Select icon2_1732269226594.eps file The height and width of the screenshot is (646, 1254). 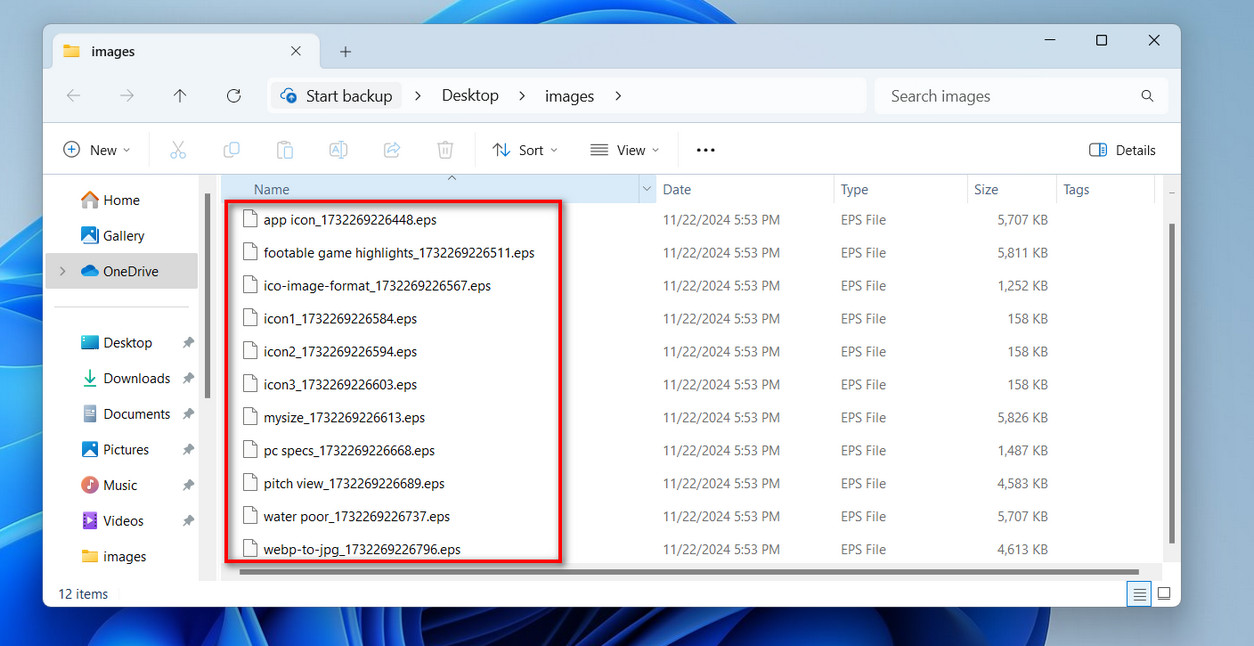click(x=330, y=352)
